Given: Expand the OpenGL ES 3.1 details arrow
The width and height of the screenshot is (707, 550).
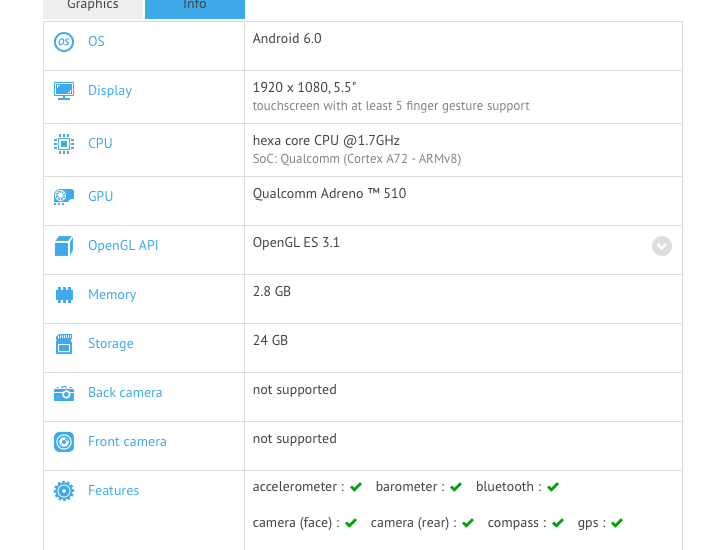Looking at the screenshot, I should [662, 246].
